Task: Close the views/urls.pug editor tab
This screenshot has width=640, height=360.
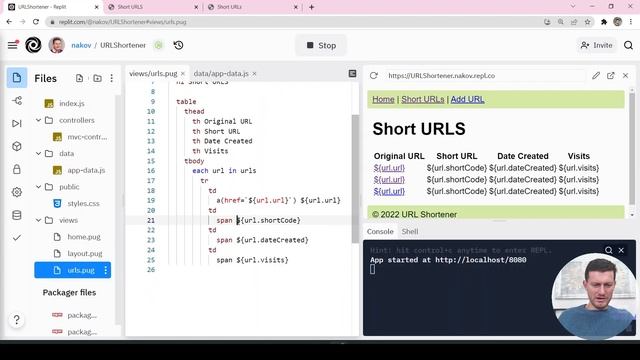Action: (x=183, y=73)
